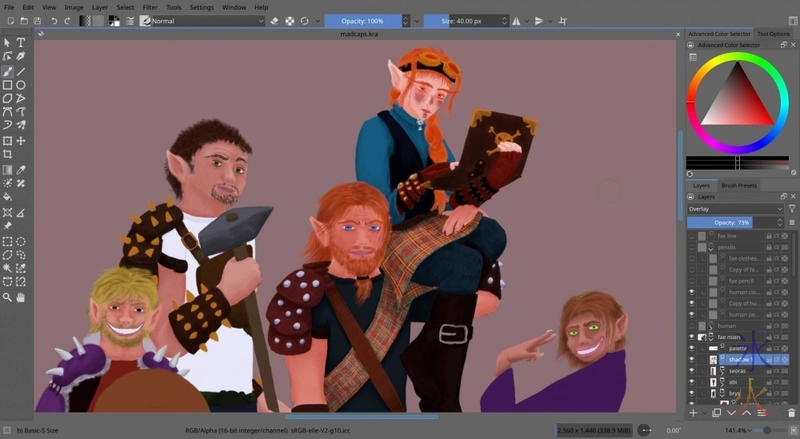
Task: Switch to the Brush Presets tab
Action: tap(739, 185)
